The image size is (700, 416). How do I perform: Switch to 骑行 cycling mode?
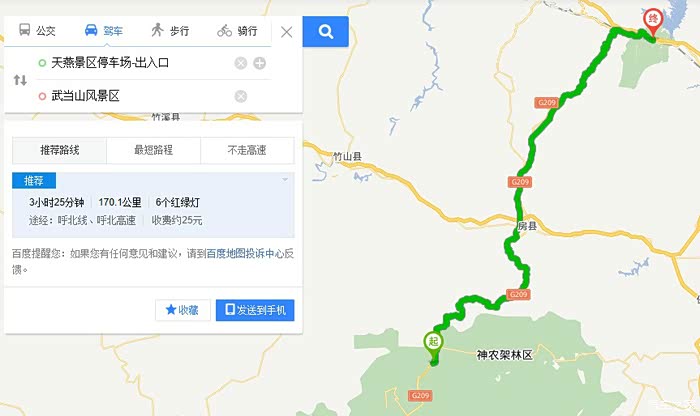237,30
